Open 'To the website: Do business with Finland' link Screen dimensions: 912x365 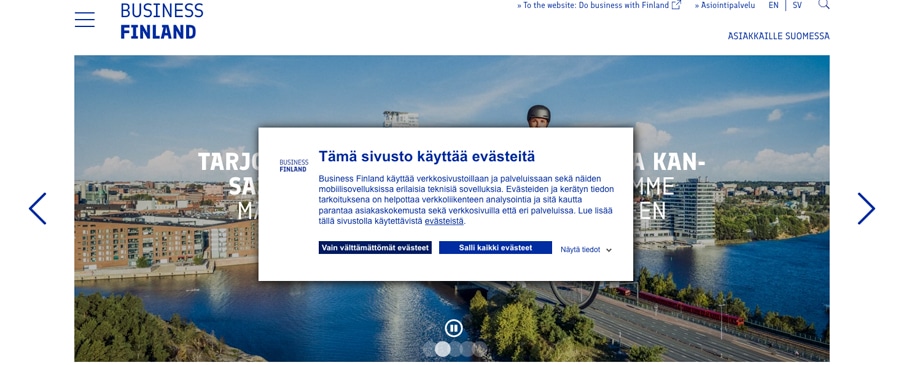[x=598, y=5]
